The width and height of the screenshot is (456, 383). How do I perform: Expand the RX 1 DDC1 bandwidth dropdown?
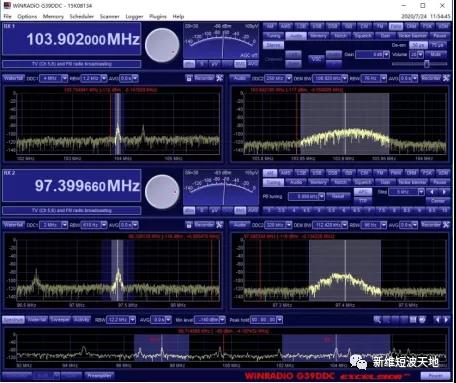point(65,78)
